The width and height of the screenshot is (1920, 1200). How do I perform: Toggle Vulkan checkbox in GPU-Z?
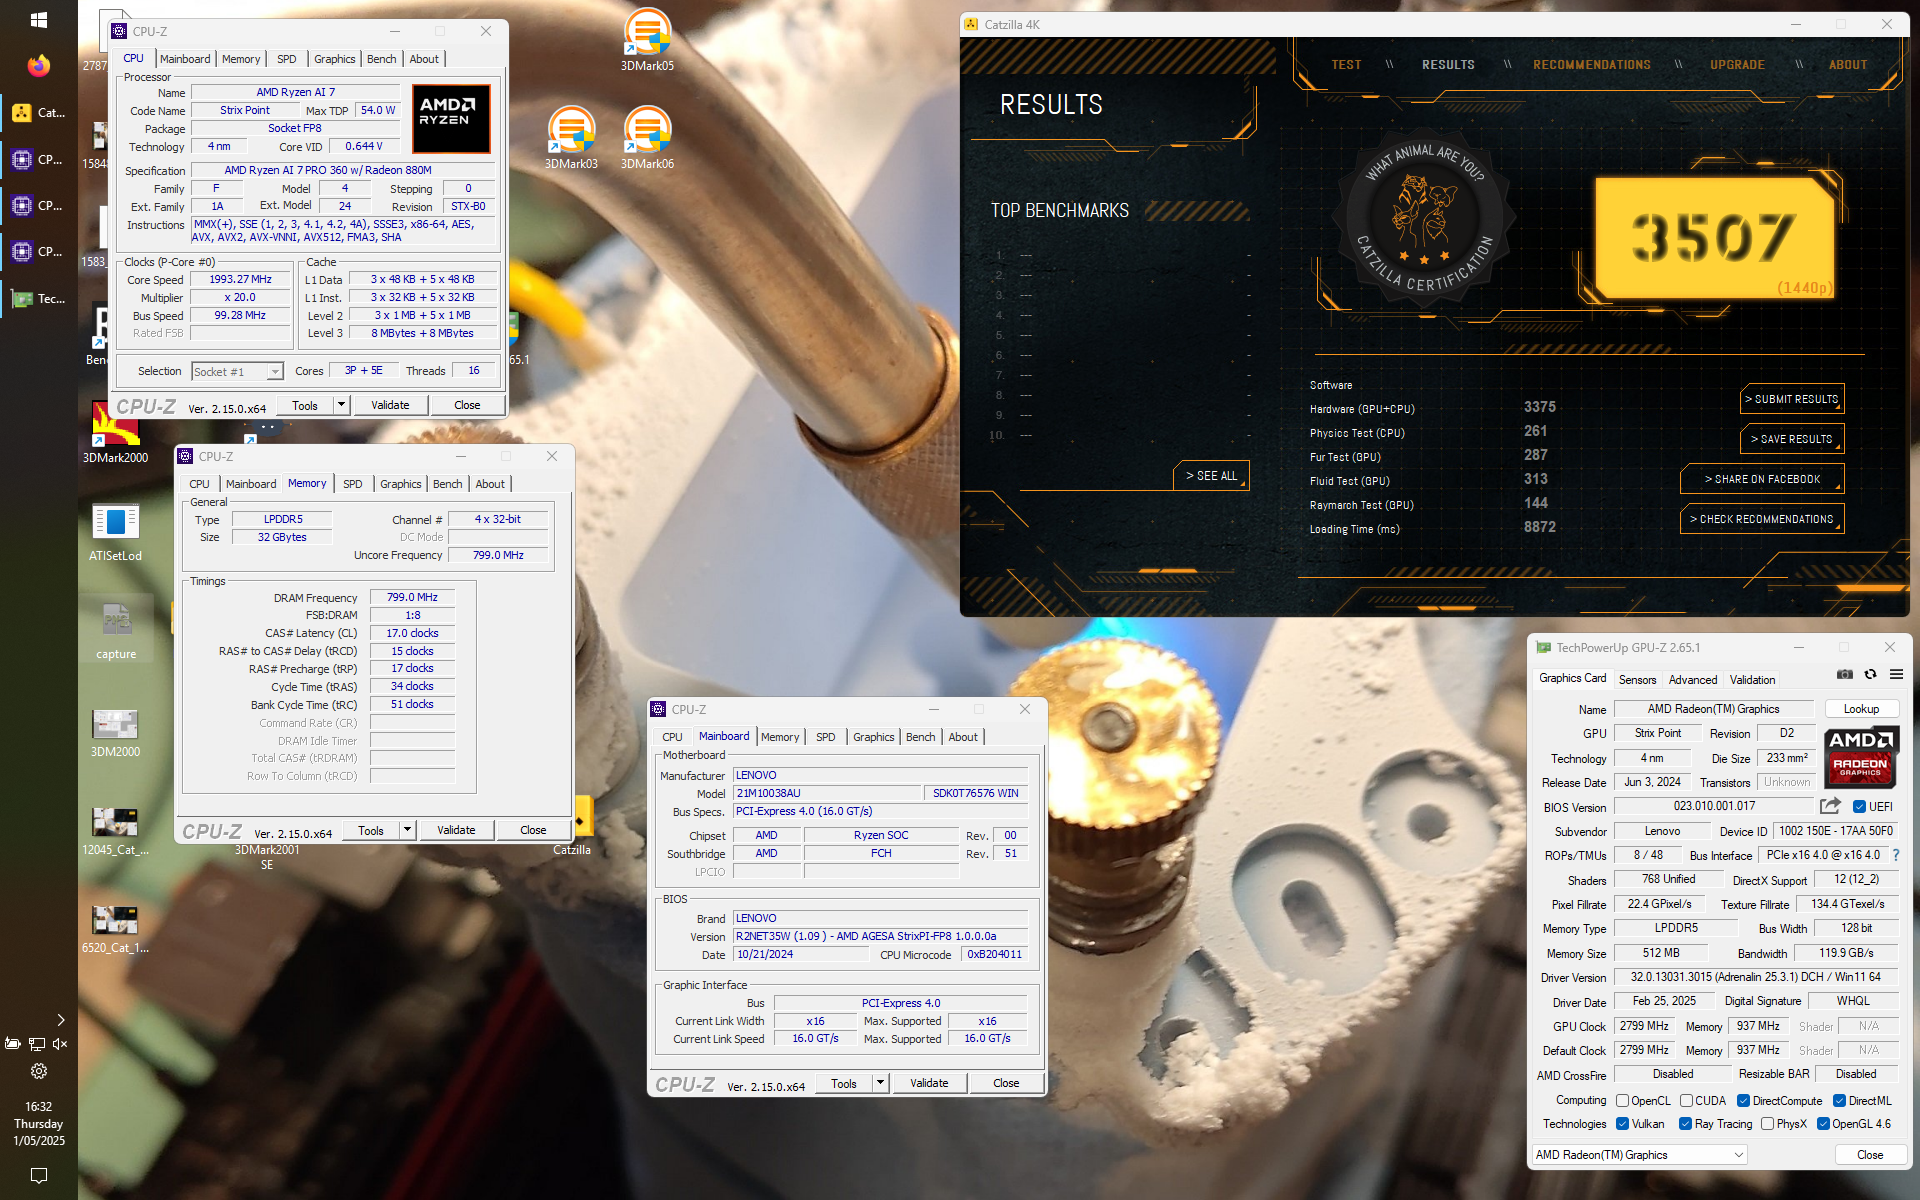click(1623, 1124)
